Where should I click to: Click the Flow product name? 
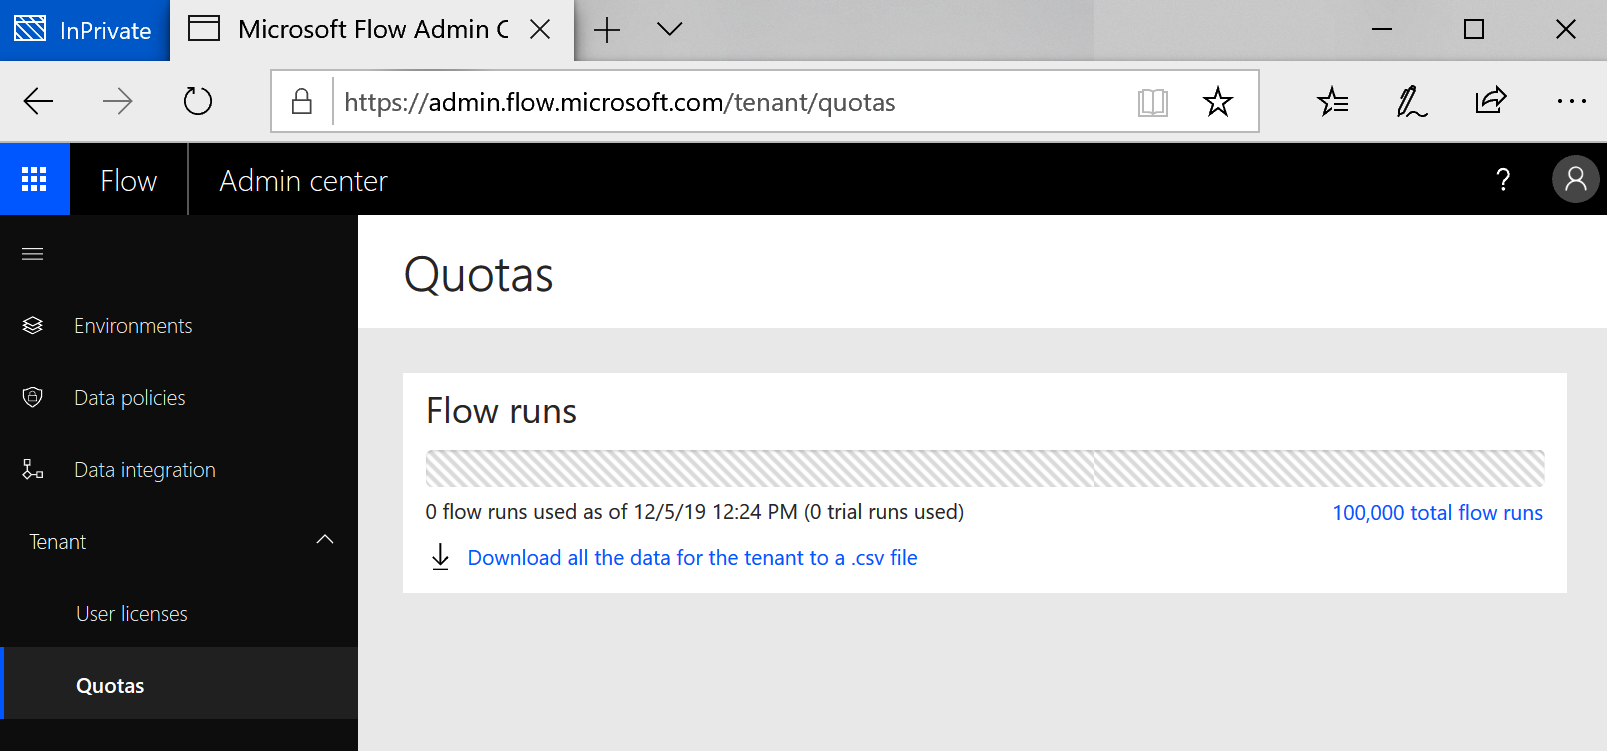128,181
